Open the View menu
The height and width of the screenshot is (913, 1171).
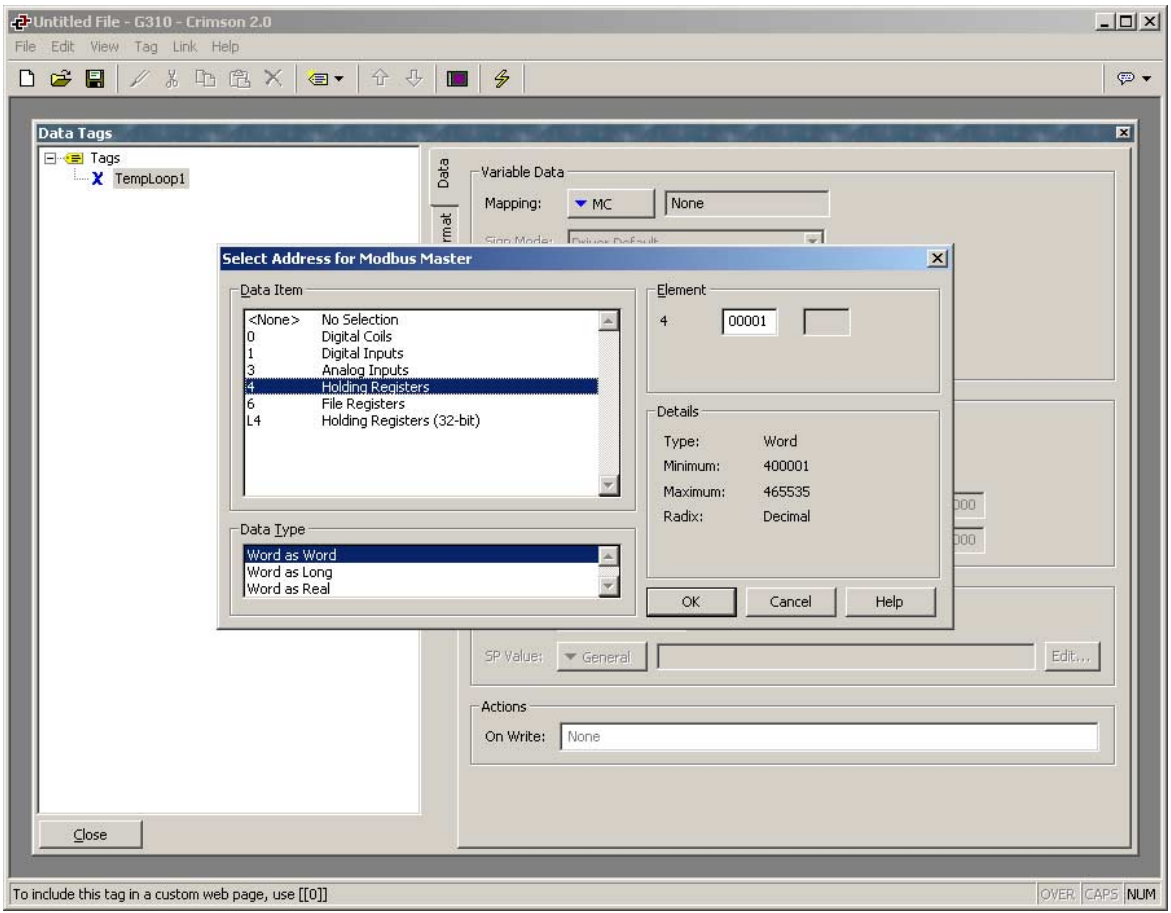pos(104,46)
